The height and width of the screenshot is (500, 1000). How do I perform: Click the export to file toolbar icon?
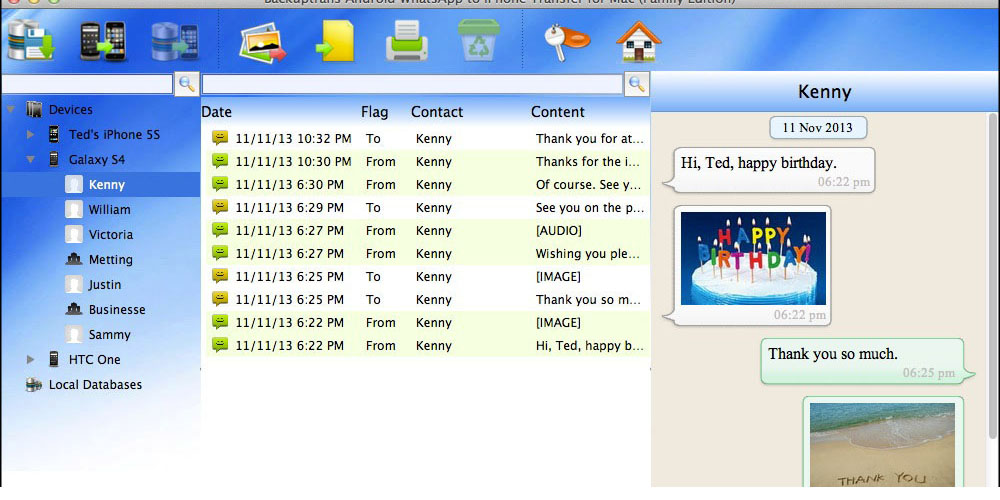coord(335,40)
